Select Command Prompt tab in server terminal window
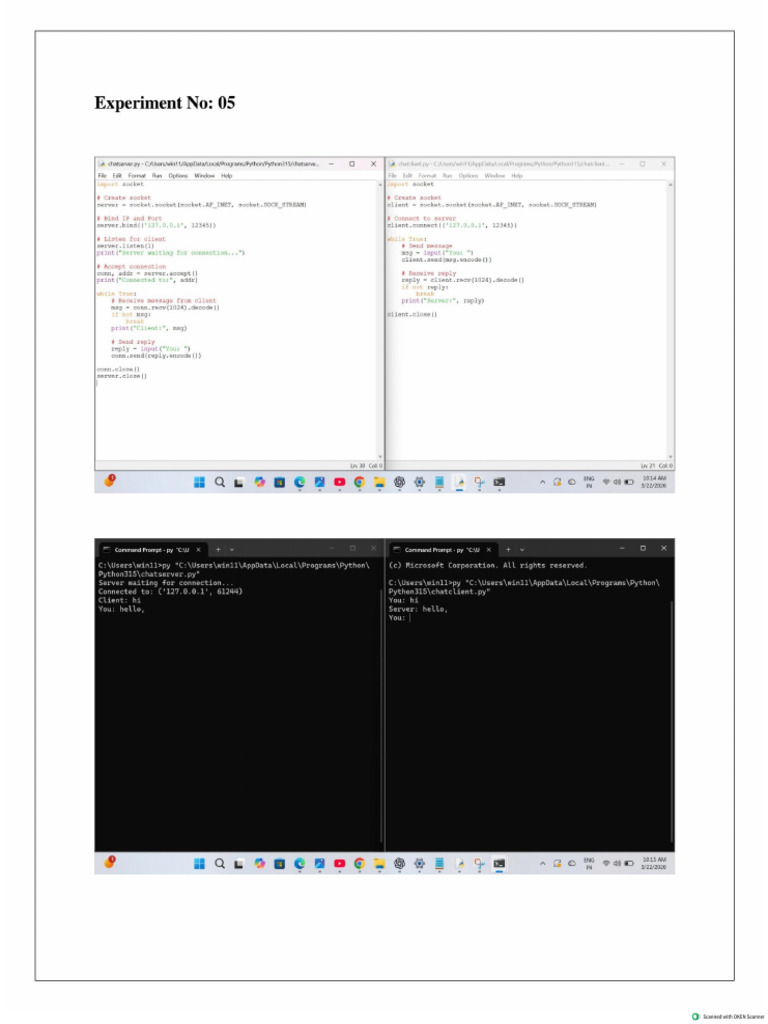The image size is (768, 1024). 152,550
